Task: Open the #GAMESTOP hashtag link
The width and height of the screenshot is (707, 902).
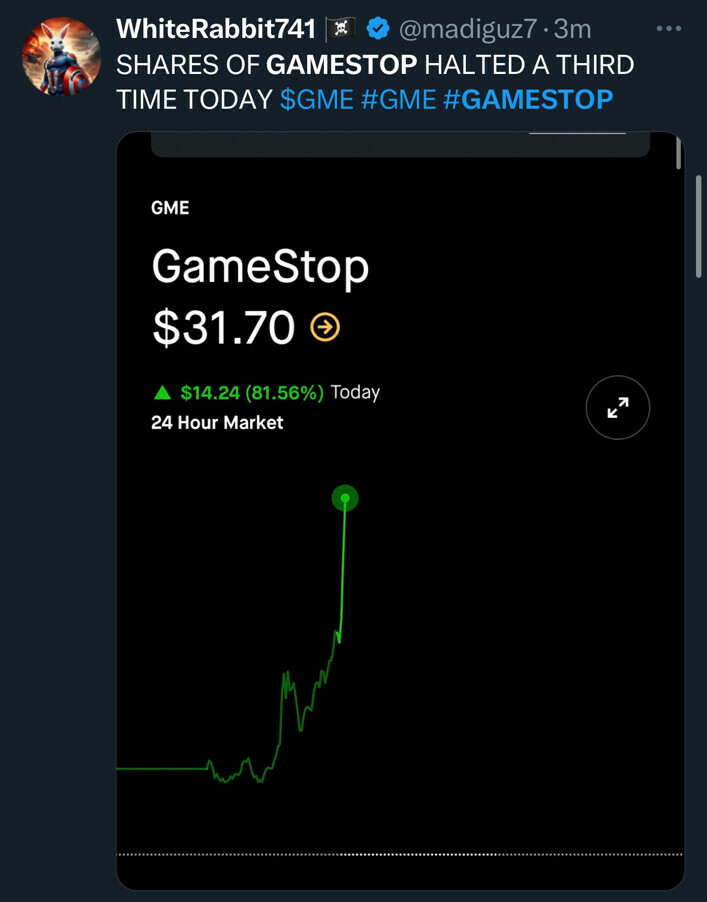Action: pyautogui.click(x=527, y=98)
